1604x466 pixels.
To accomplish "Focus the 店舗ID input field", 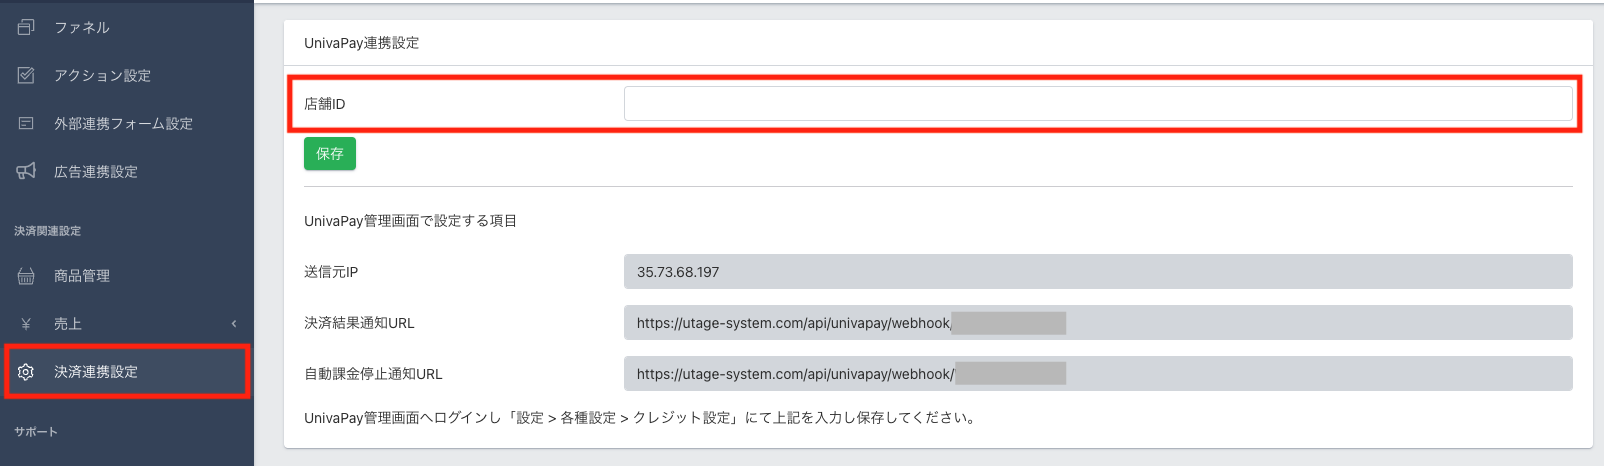I will (1097, 104).
